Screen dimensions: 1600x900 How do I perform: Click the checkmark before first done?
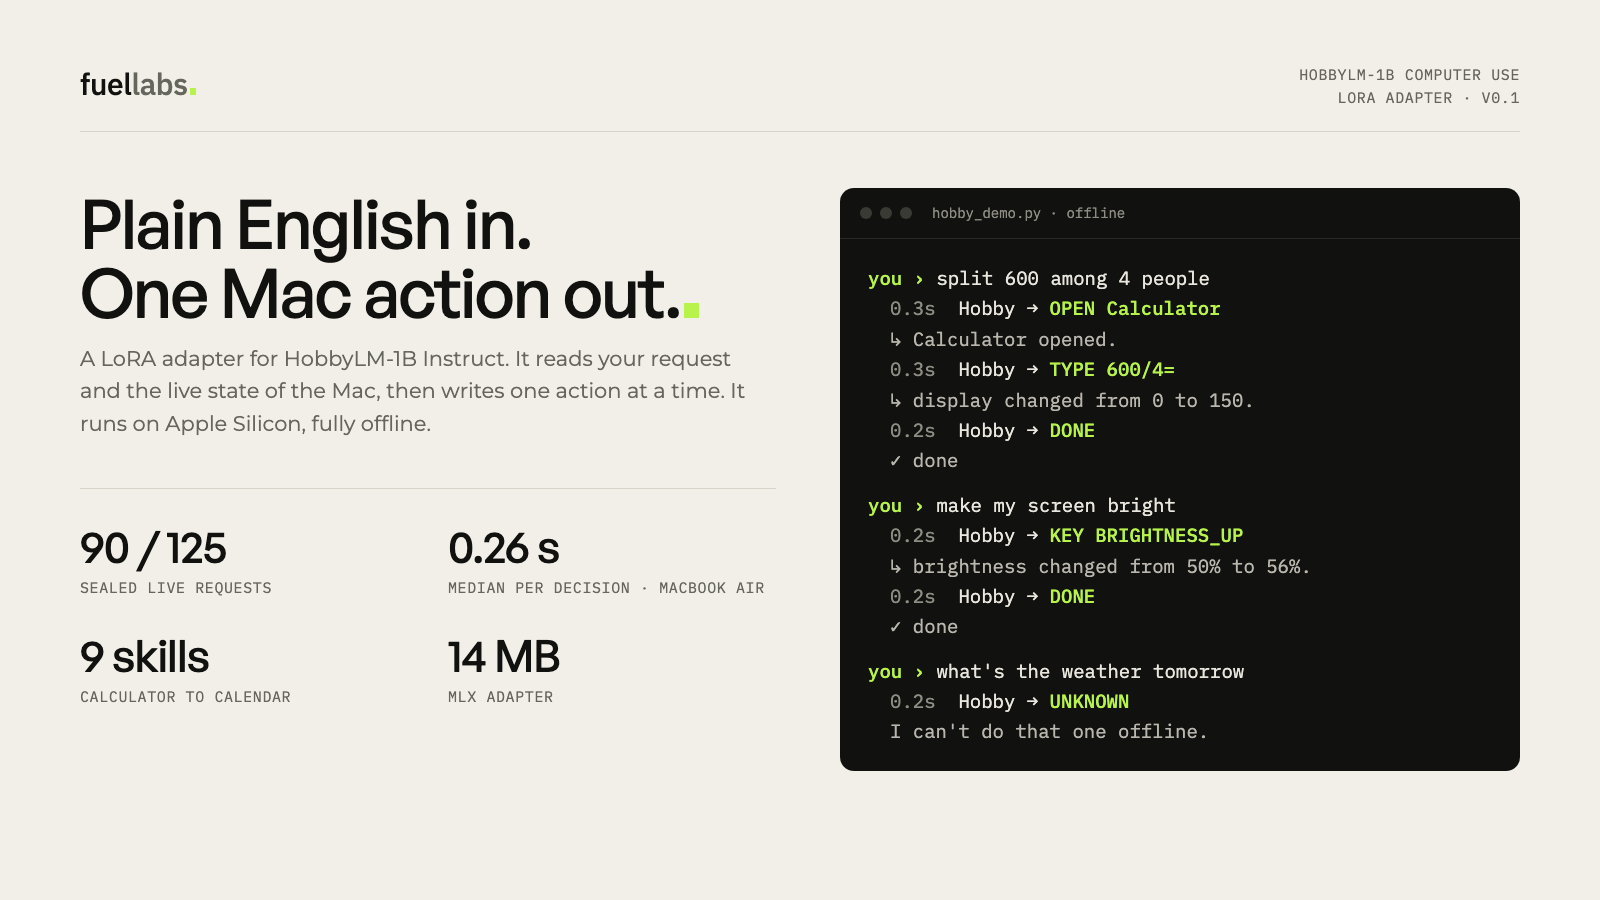[895, 461]
